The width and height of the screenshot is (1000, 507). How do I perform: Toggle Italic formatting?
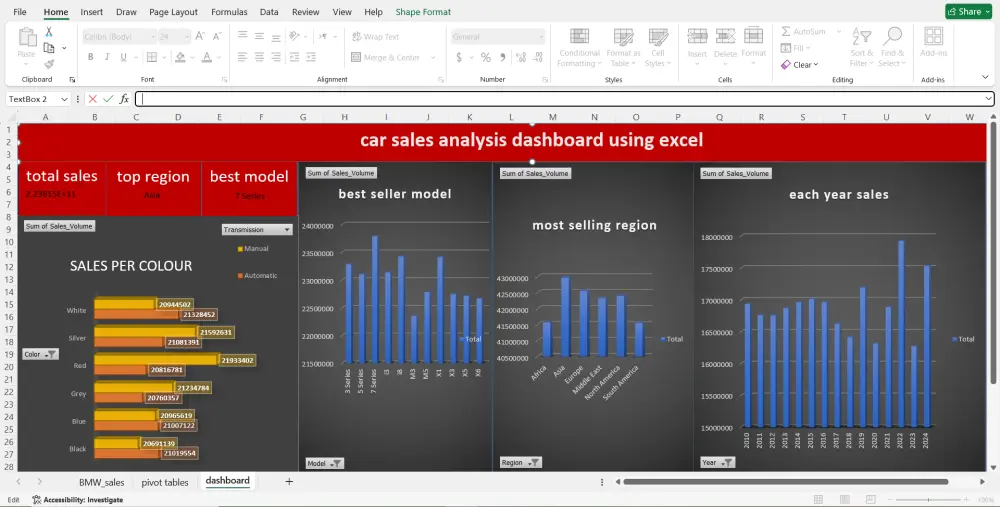(107, 57)
